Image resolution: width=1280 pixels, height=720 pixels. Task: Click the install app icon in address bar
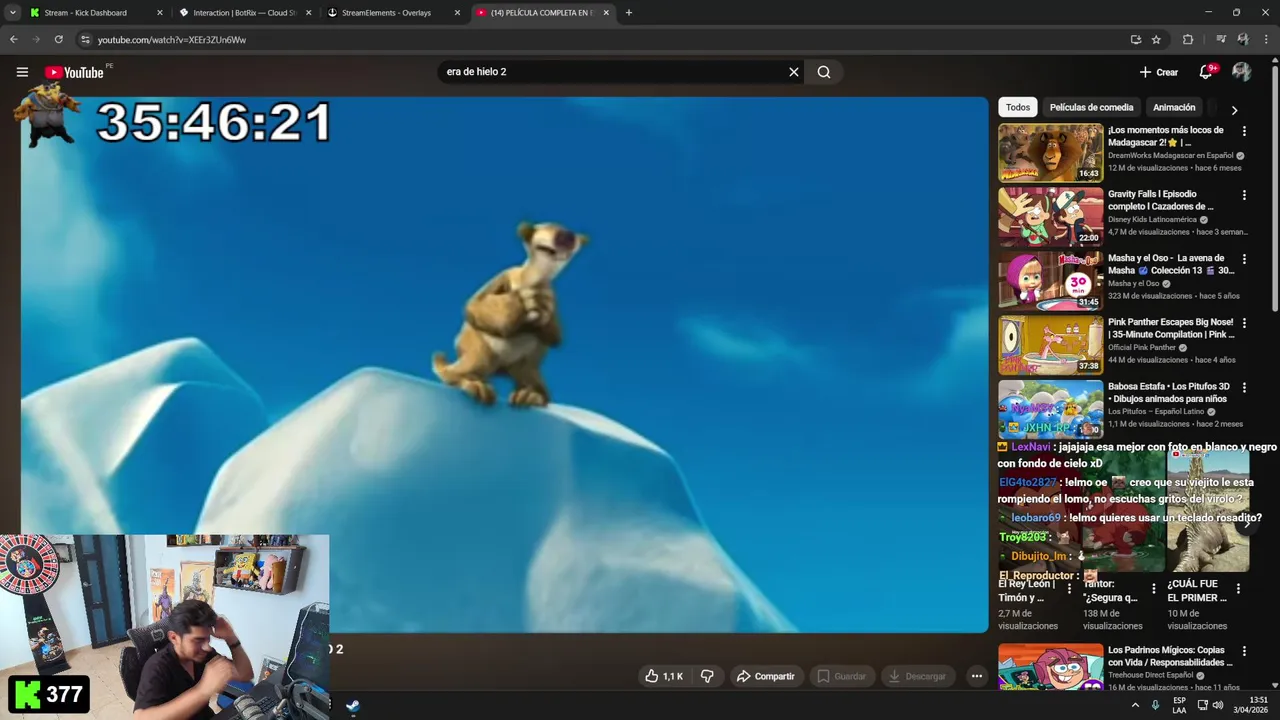click(x=1135, y=40)
